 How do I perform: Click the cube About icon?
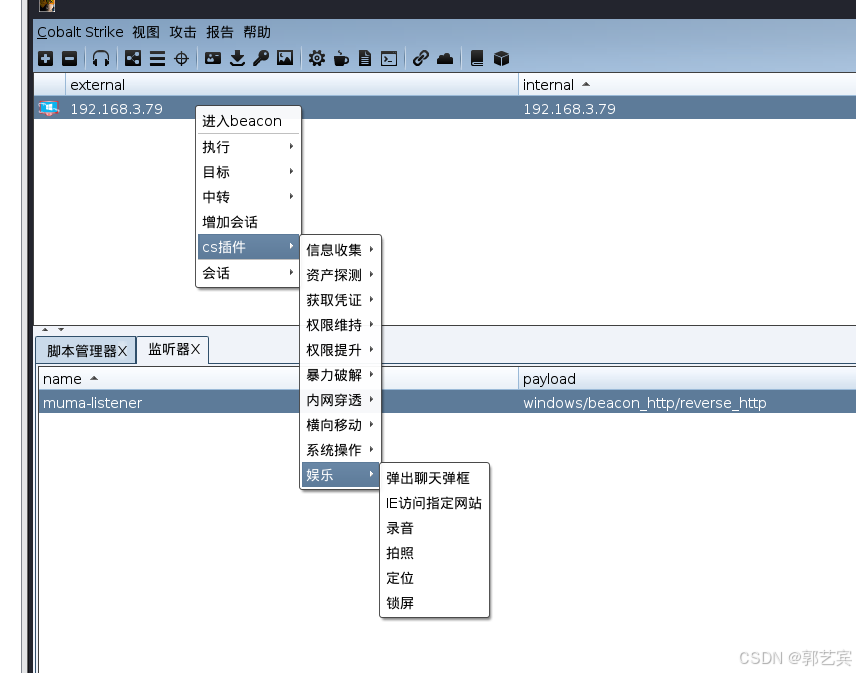(x=501, y=58)
